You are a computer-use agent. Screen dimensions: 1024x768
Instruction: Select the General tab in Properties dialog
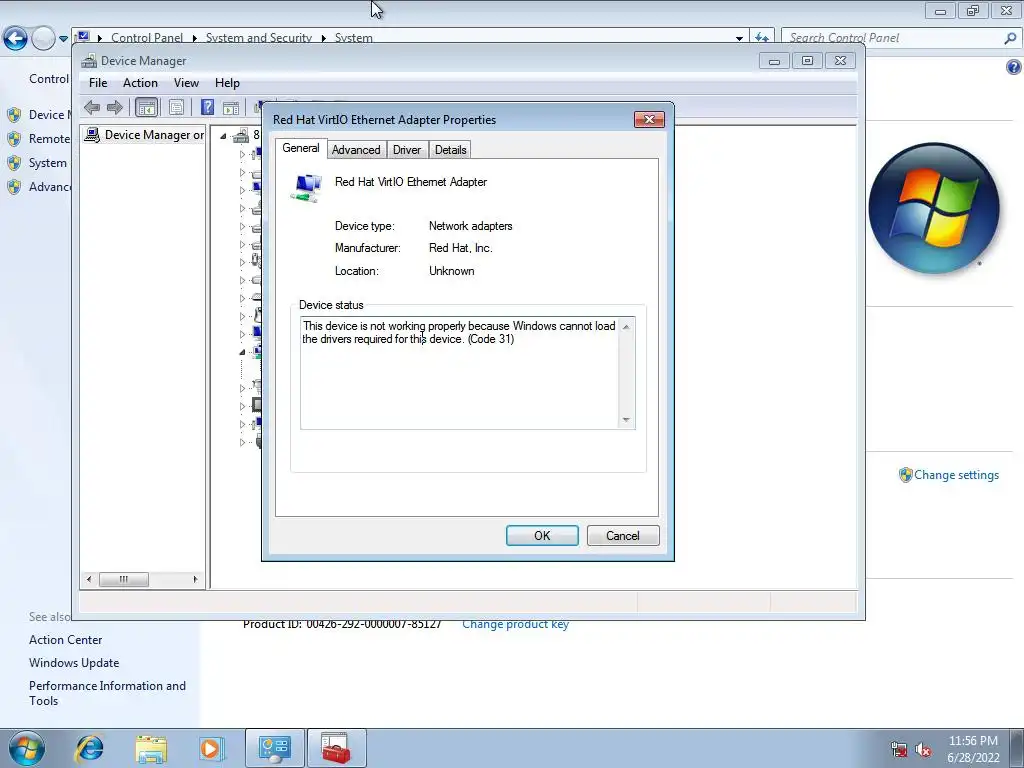pyautogui.click(x=300, y=148)
